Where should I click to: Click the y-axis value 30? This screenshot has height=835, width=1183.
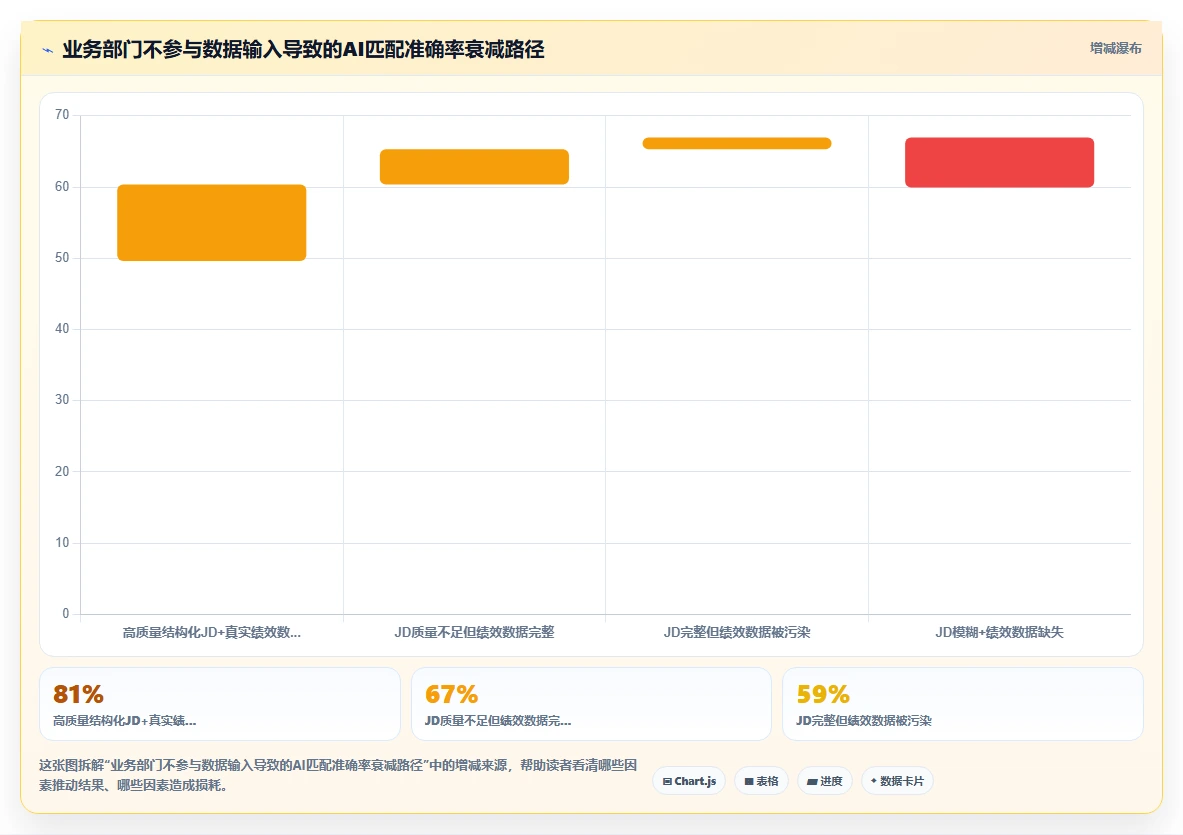point(62,399)
